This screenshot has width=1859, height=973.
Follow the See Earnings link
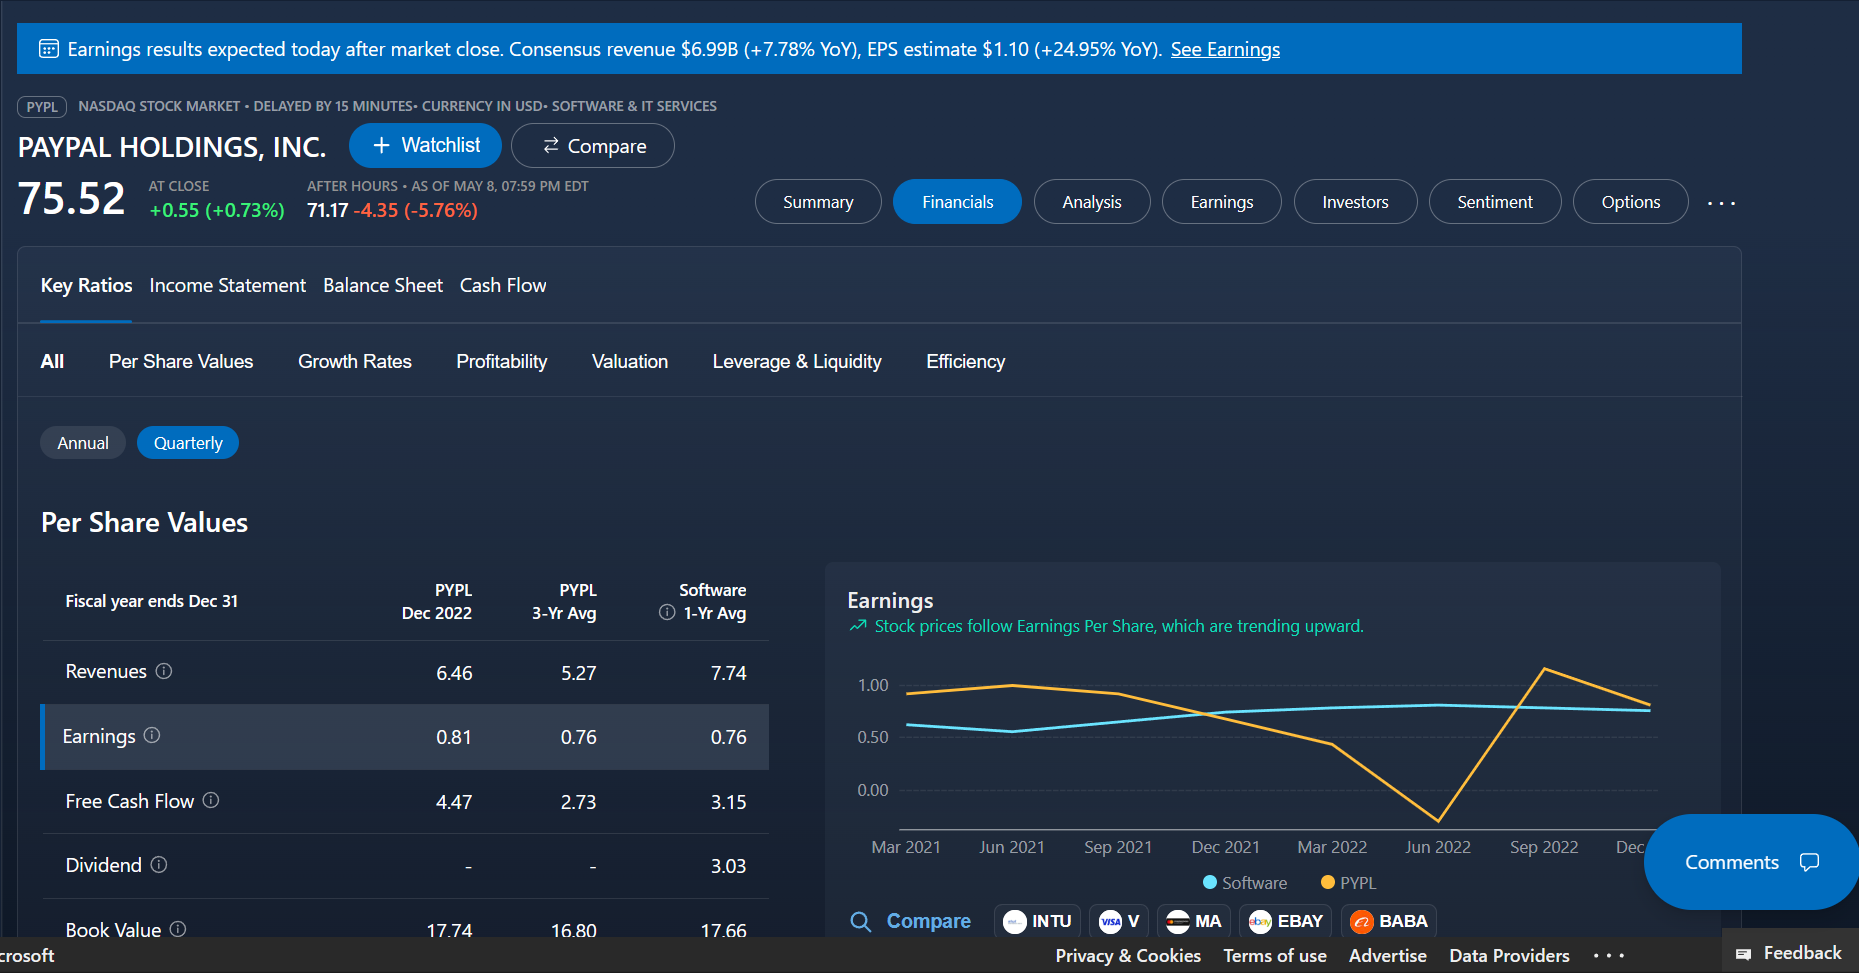(1225, 49)
